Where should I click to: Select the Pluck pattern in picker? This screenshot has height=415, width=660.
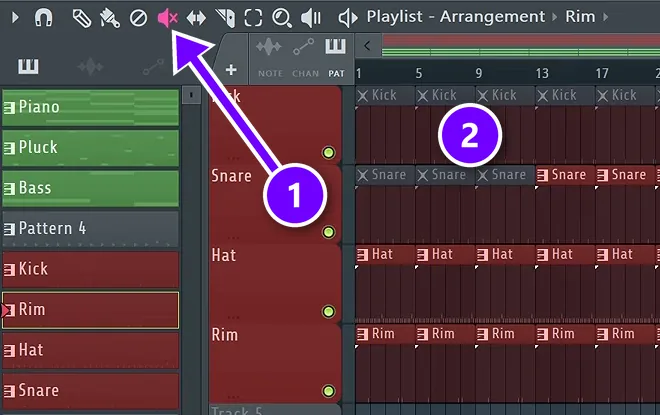(90, 147)
